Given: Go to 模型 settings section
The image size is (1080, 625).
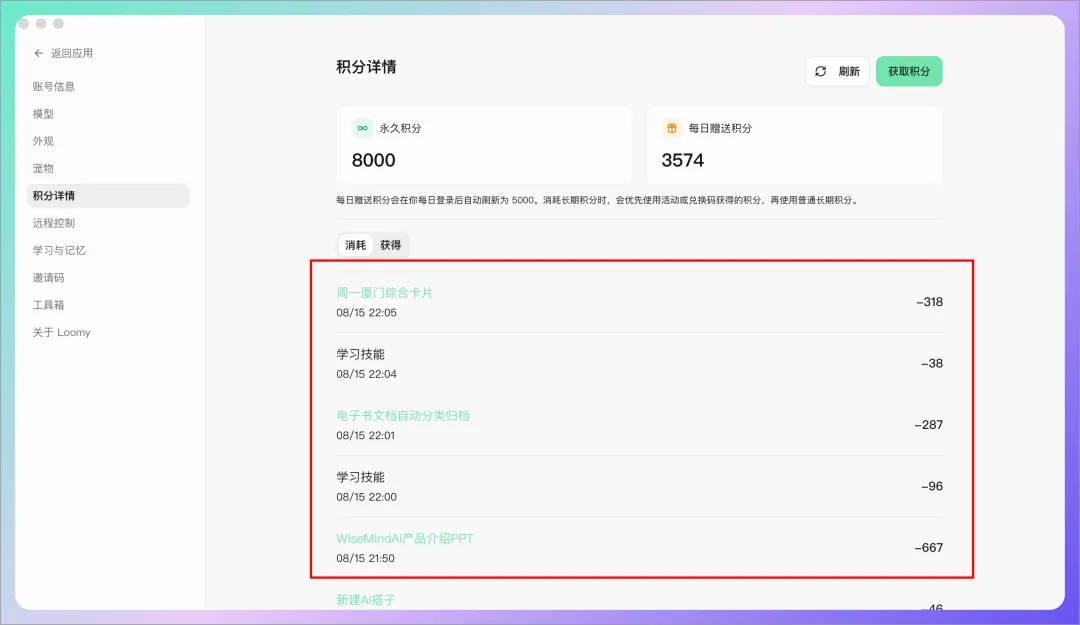Looking at the screenshot, I should coord(108,114).
